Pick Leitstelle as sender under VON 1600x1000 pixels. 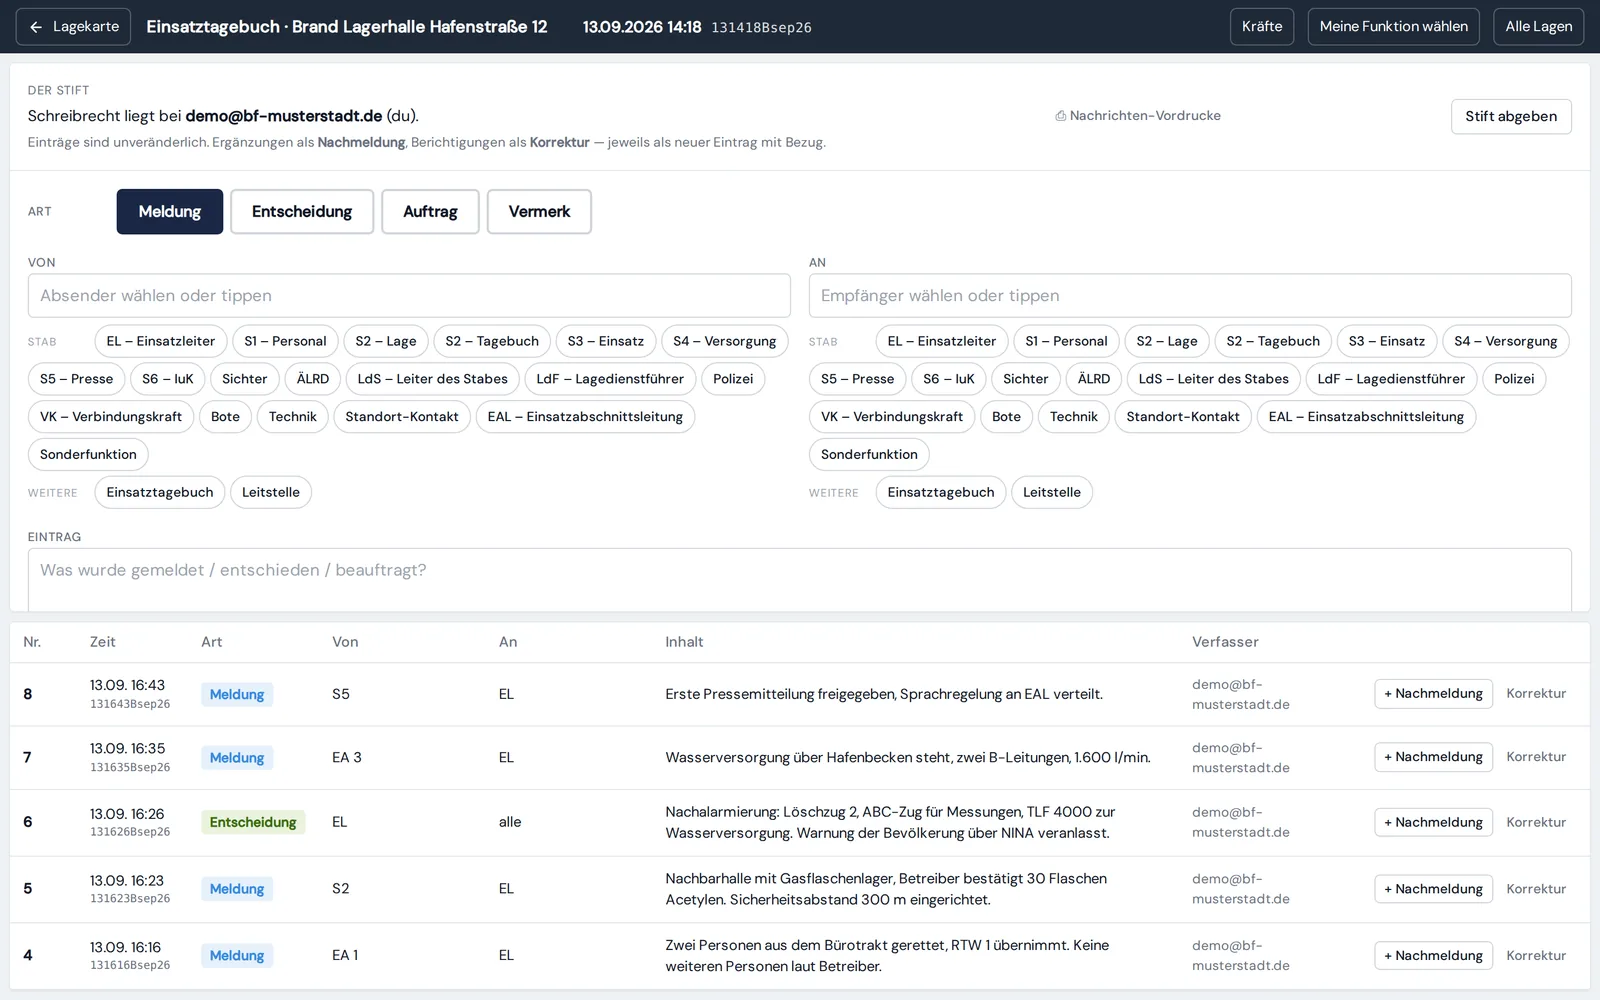click(271, 492)
